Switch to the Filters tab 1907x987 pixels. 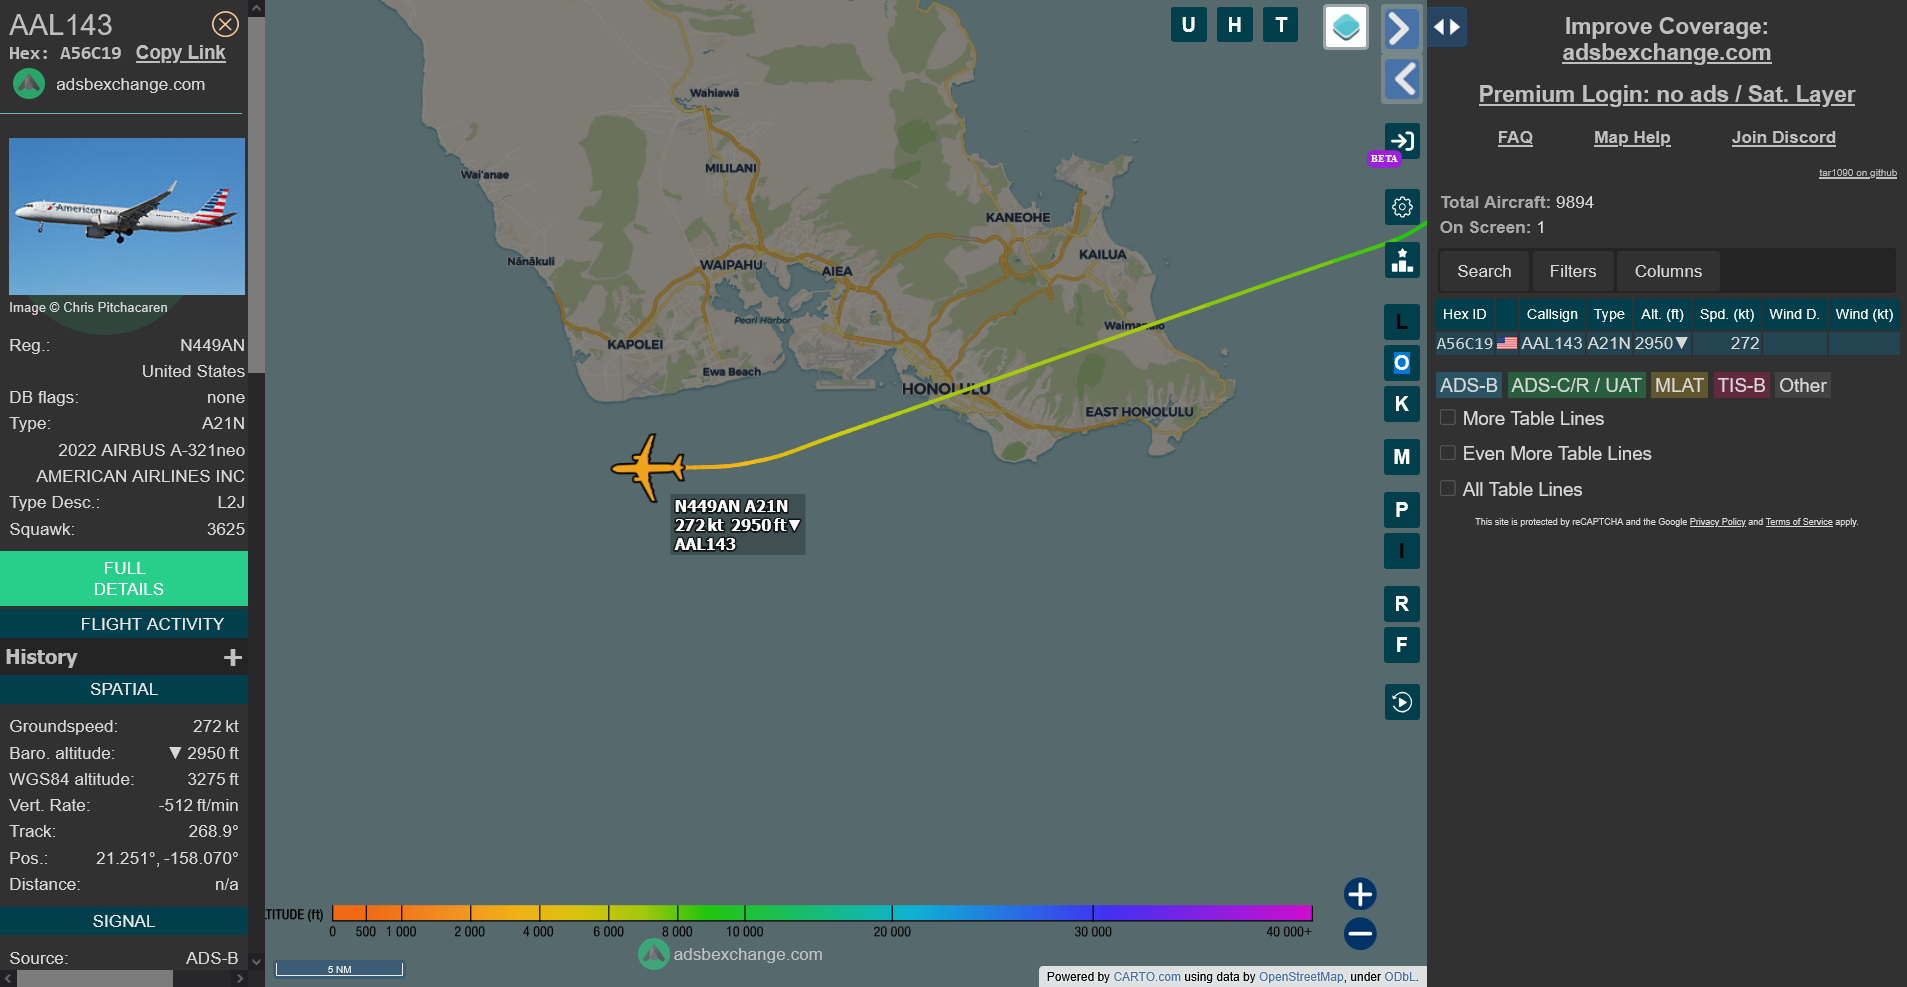point(1573,271)
